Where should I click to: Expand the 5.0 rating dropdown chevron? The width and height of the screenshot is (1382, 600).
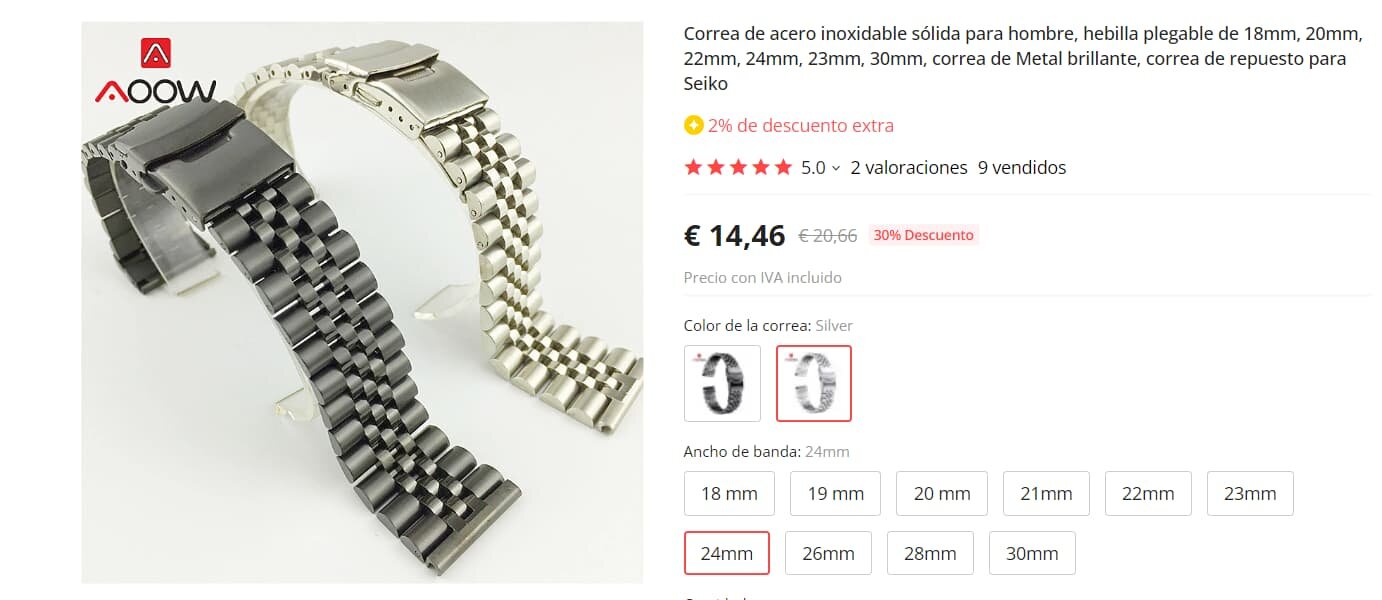point(836,168)
